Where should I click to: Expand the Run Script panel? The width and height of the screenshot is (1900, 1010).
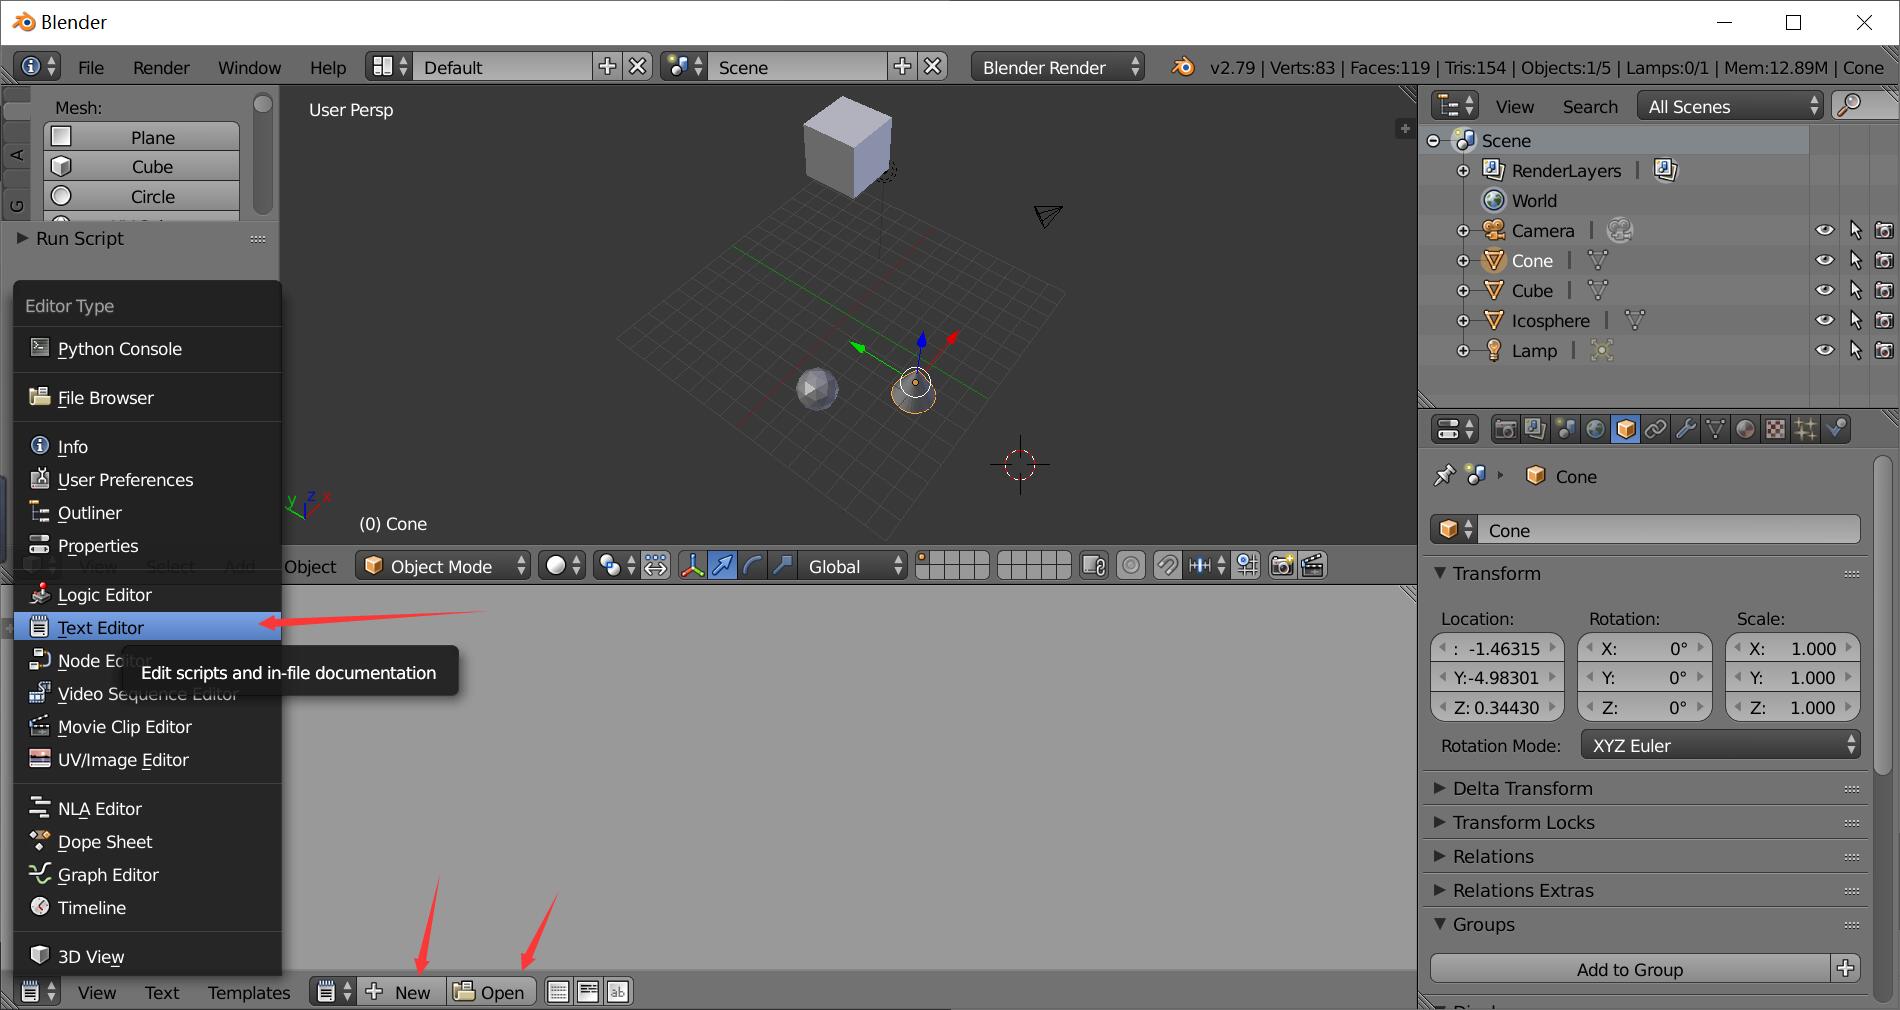click(x=79, y=238)
